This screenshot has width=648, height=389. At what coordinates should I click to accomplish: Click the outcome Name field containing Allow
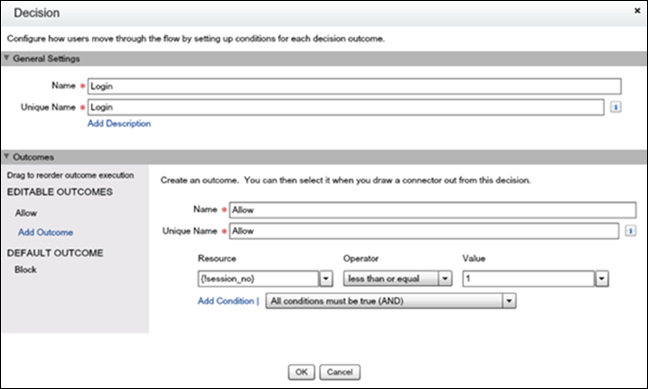click(x=433, y=210)
